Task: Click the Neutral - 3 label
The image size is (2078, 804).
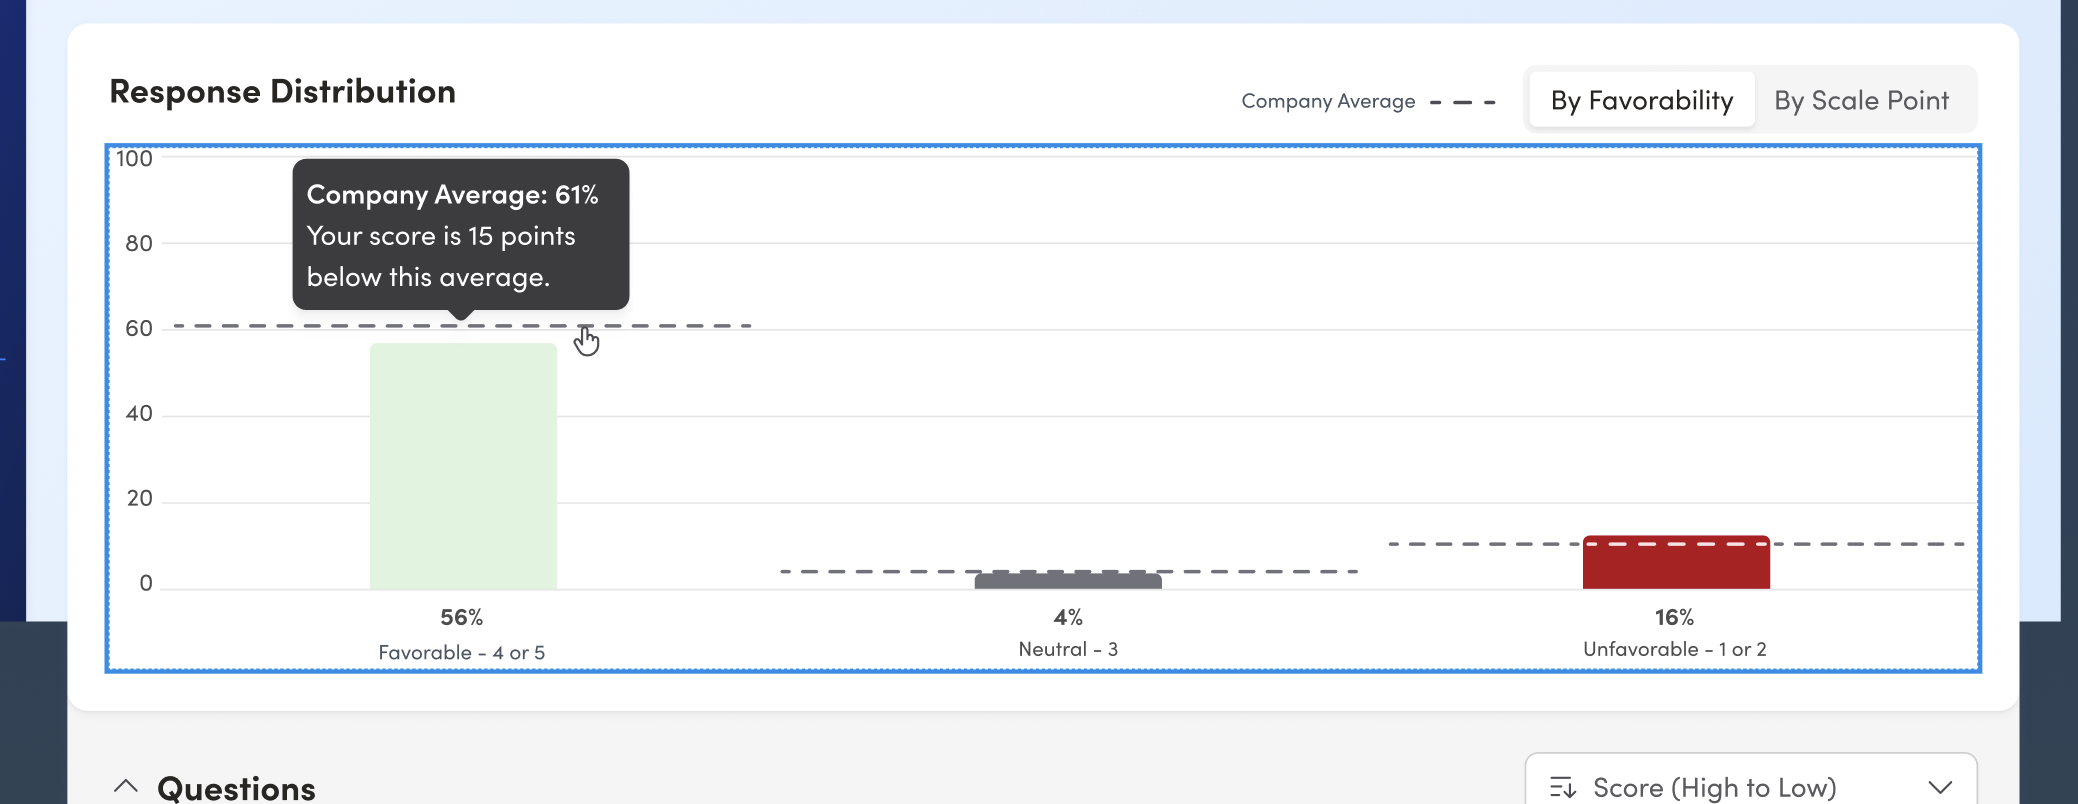Action: [x=1068, y=649]
